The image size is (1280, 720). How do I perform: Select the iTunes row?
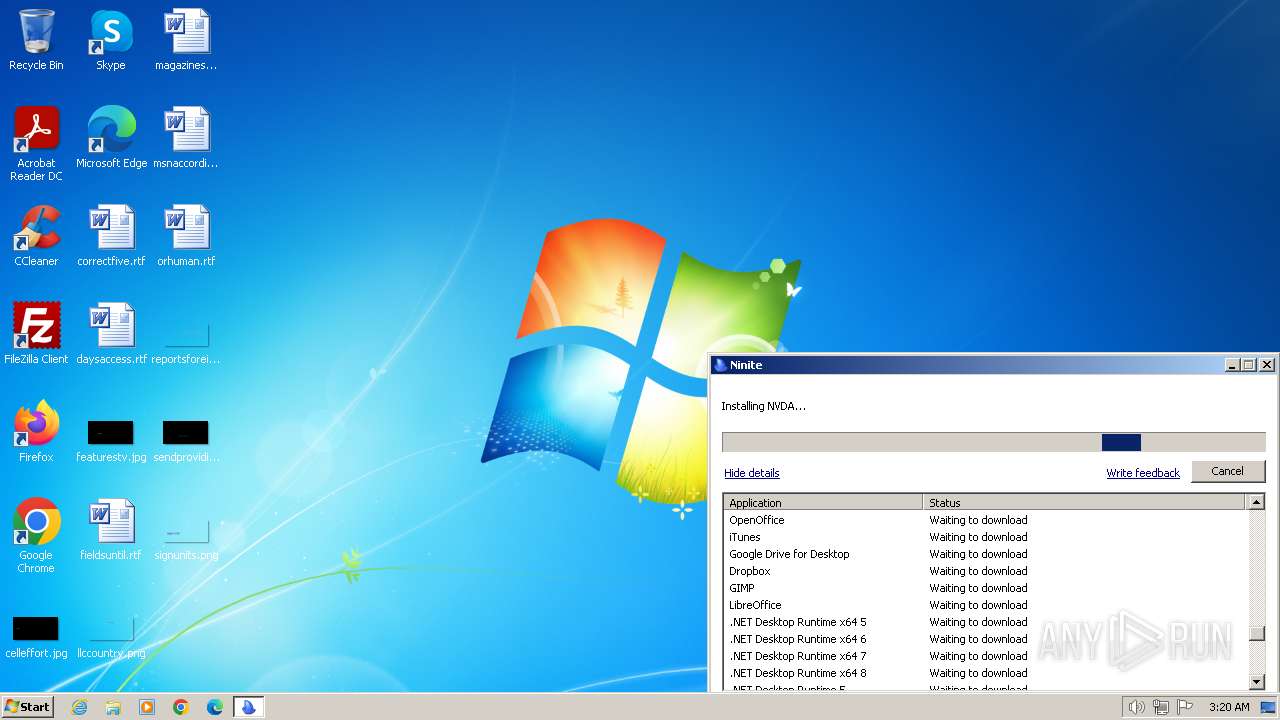[985, 537]
